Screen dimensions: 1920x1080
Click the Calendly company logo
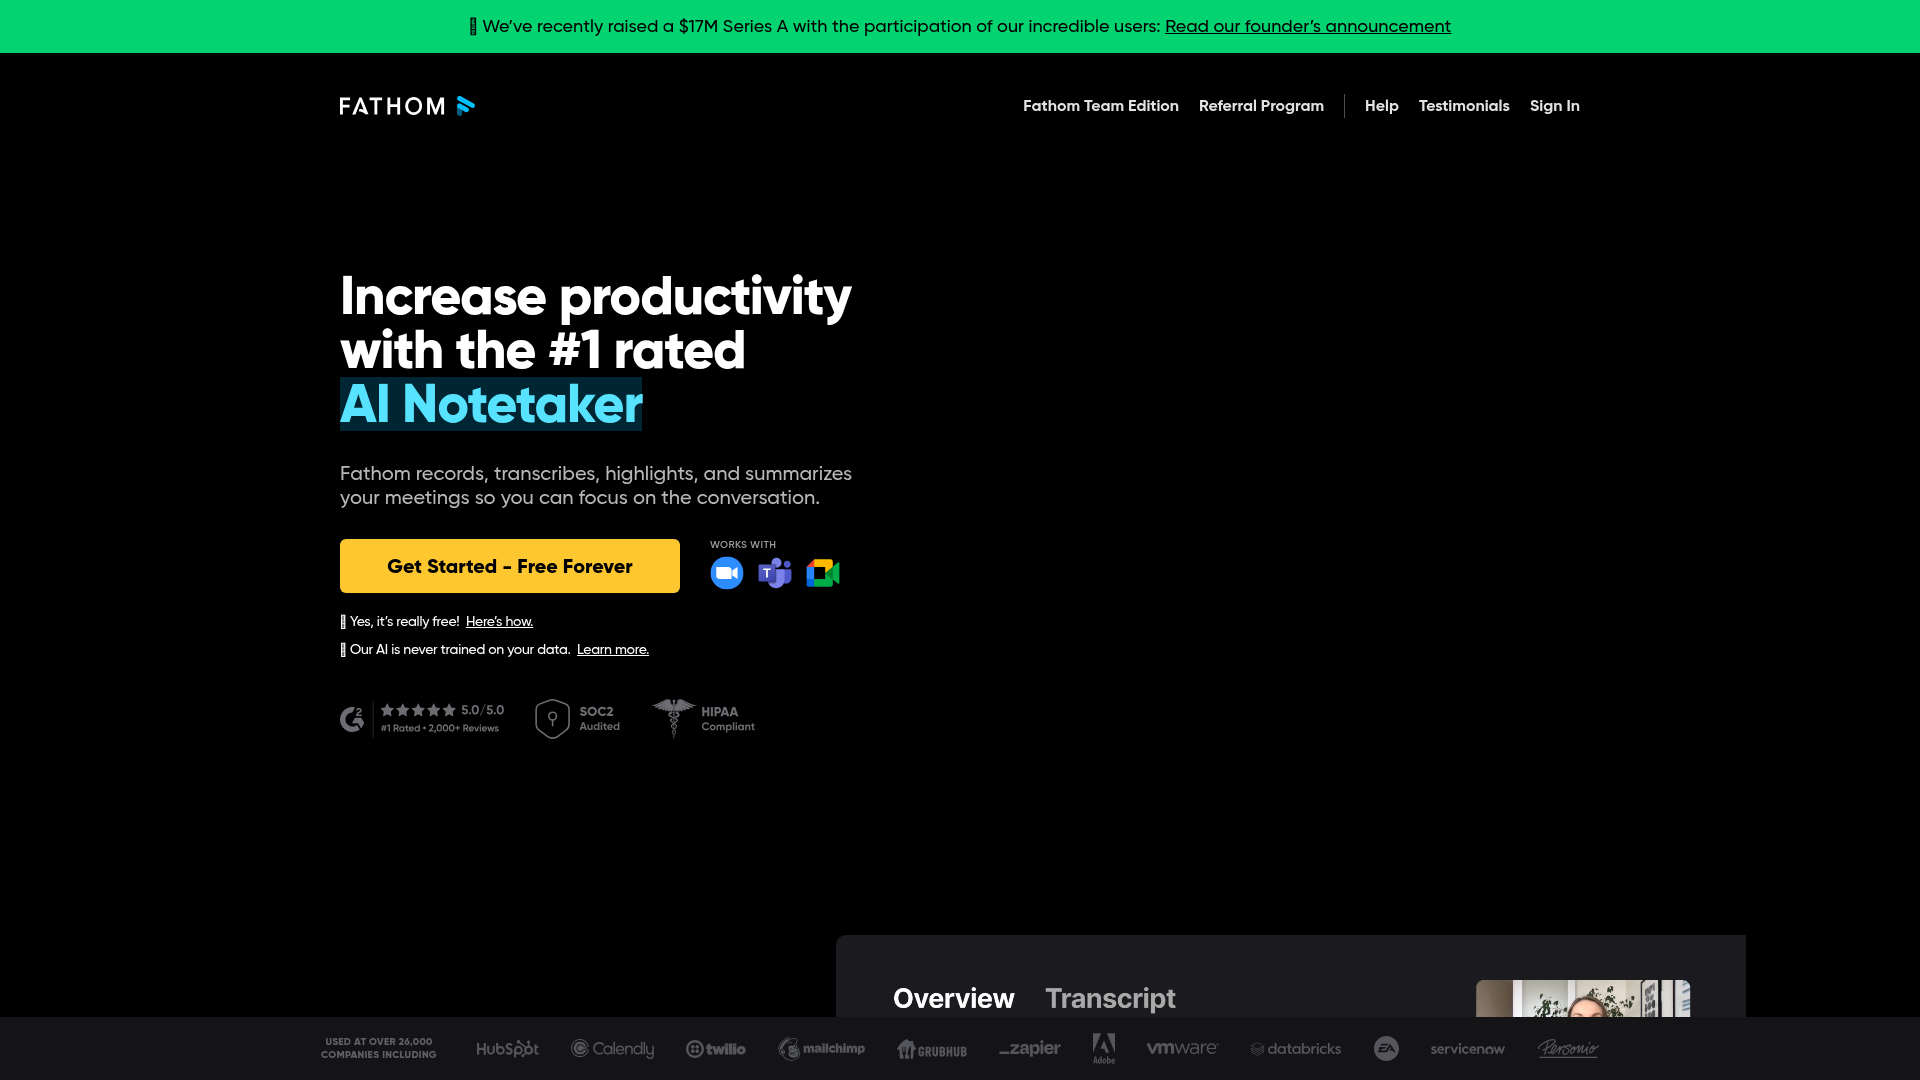coord(612,1048)
